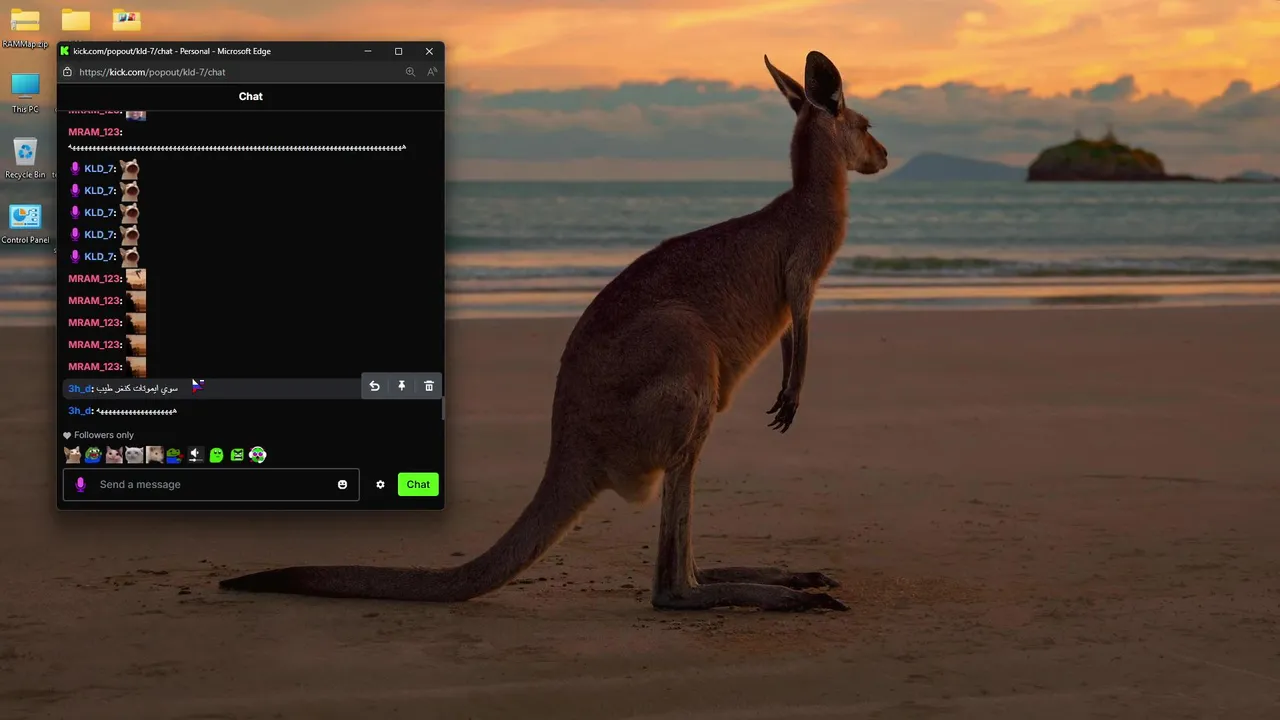Insert the pepe clown quick emote
1280x720 pixels.
pyautogui.click(x=93, y=455)
